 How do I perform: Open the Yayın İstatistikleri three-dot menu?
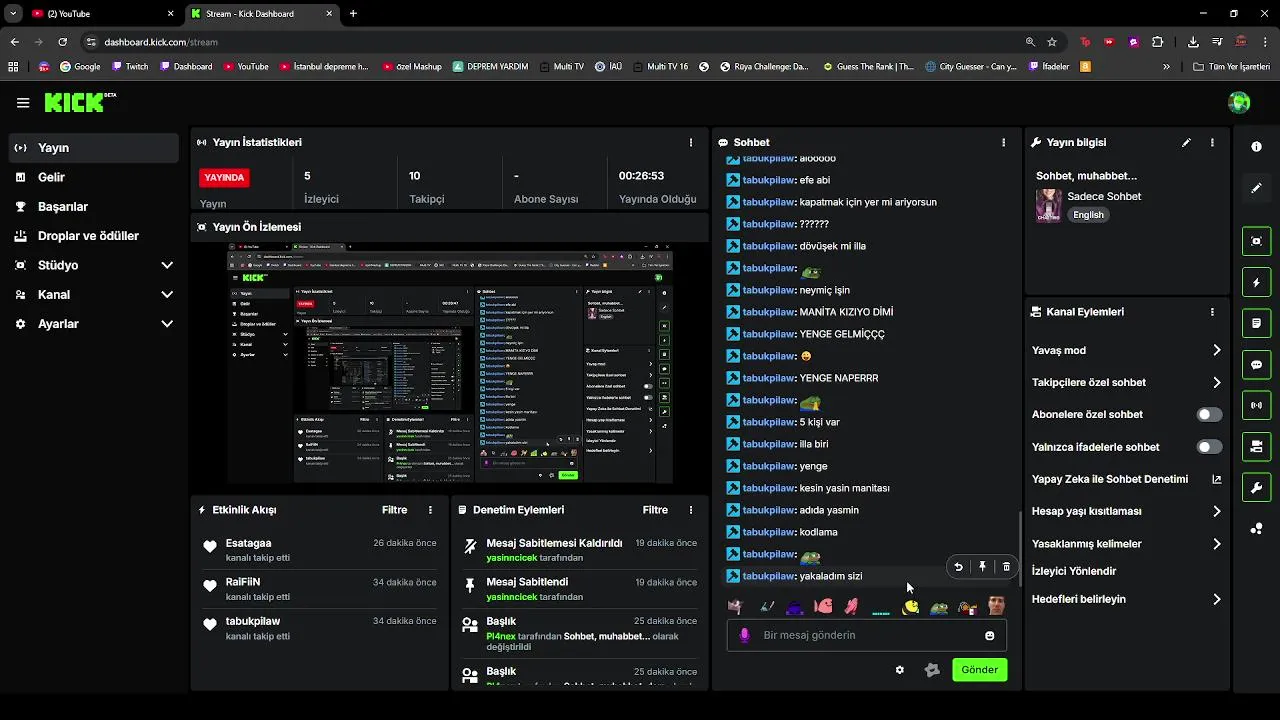(x=690, y=143)
